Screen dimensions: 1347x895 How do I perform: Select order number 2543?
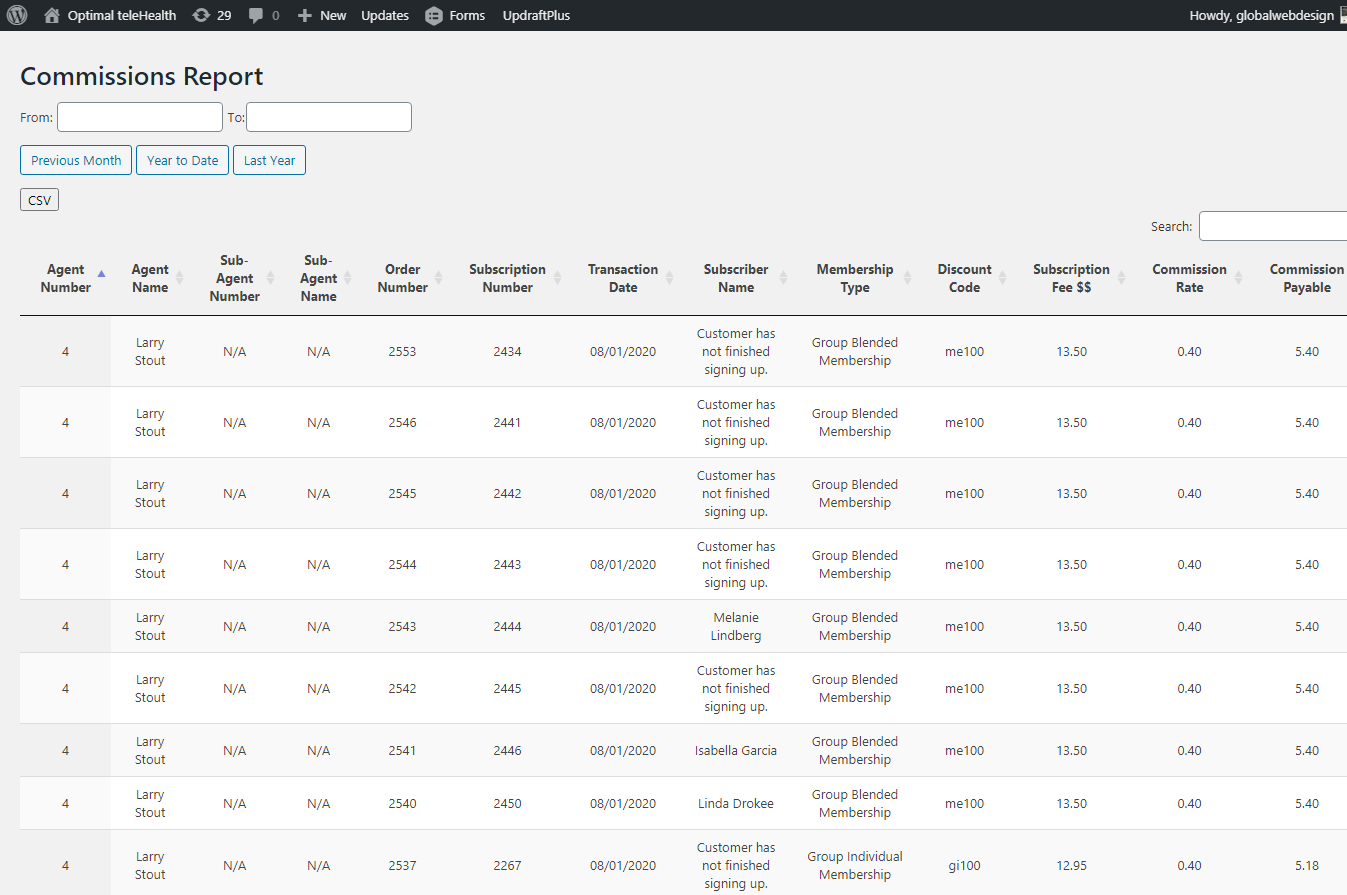[x=402, y=627]
